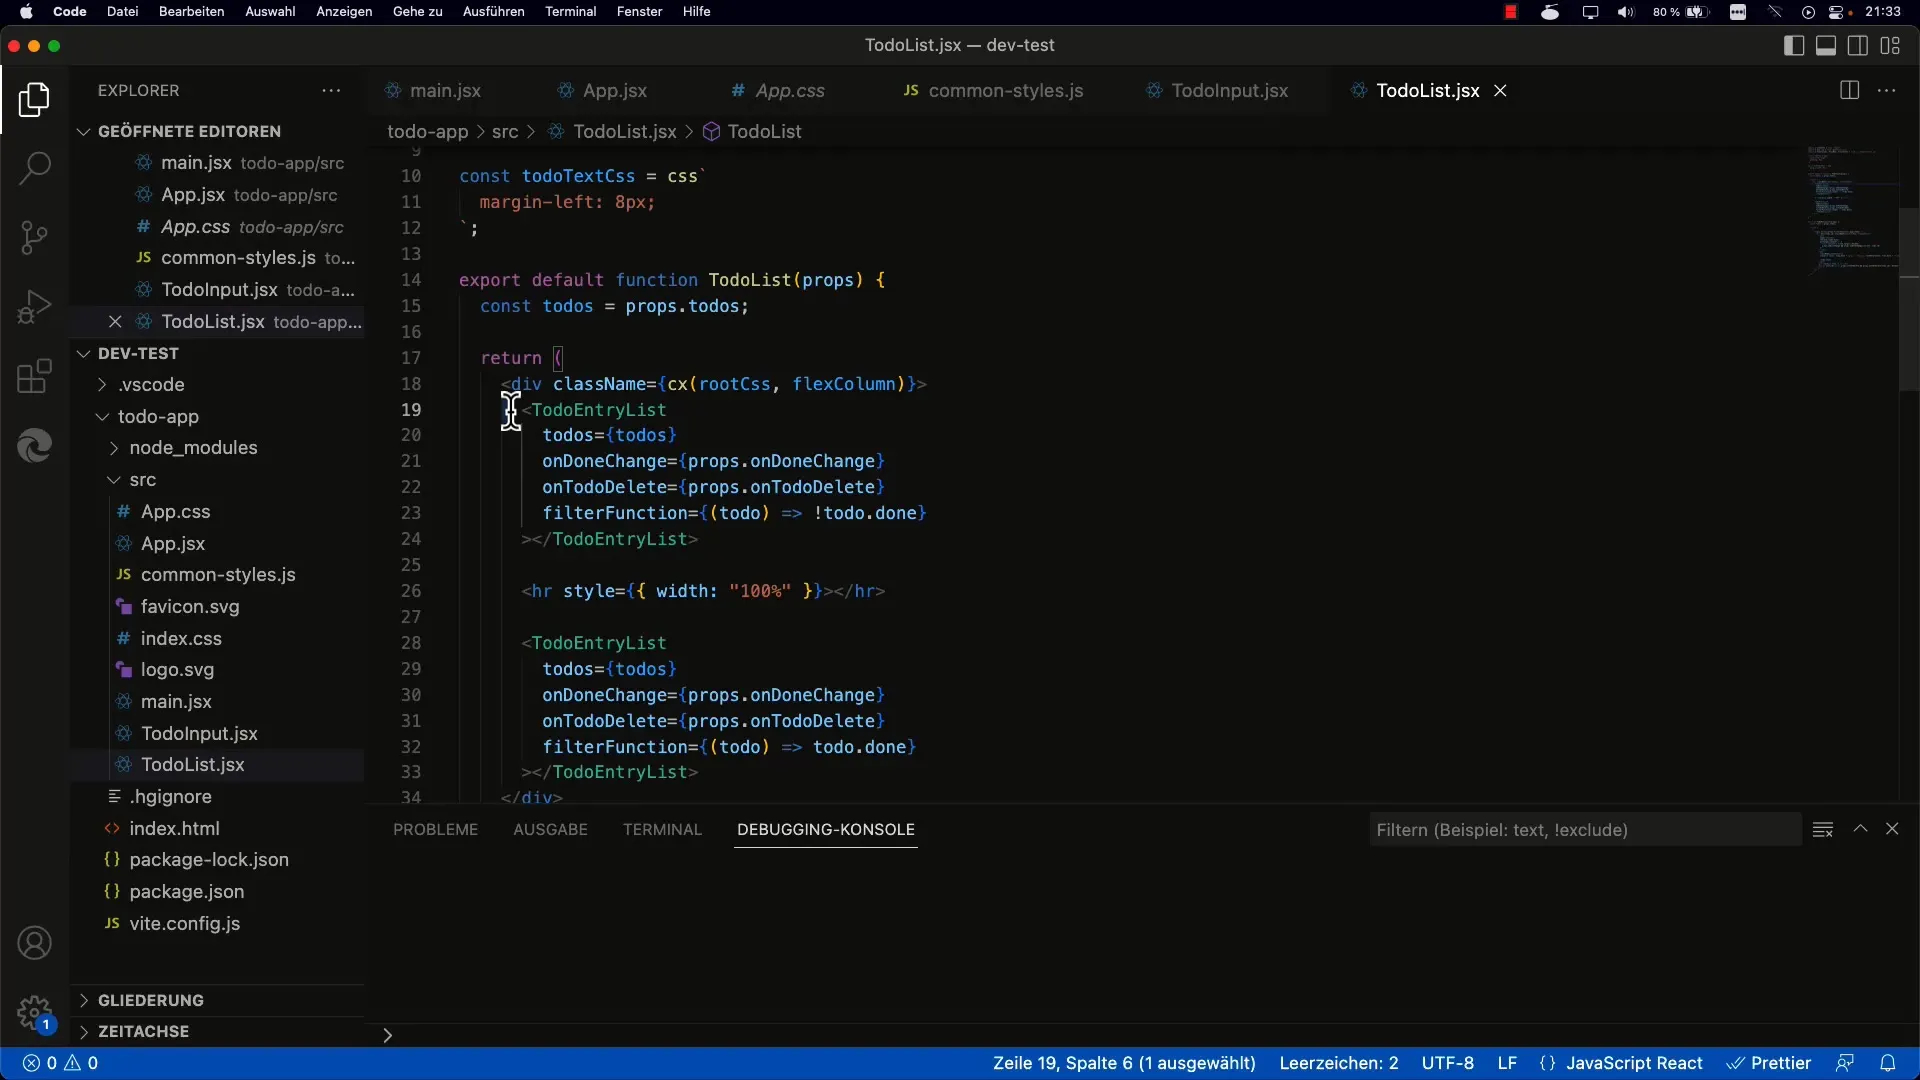
Task: Show errors and warnings in status bar
Action: pyautogui.click(x=60, y=1063)
